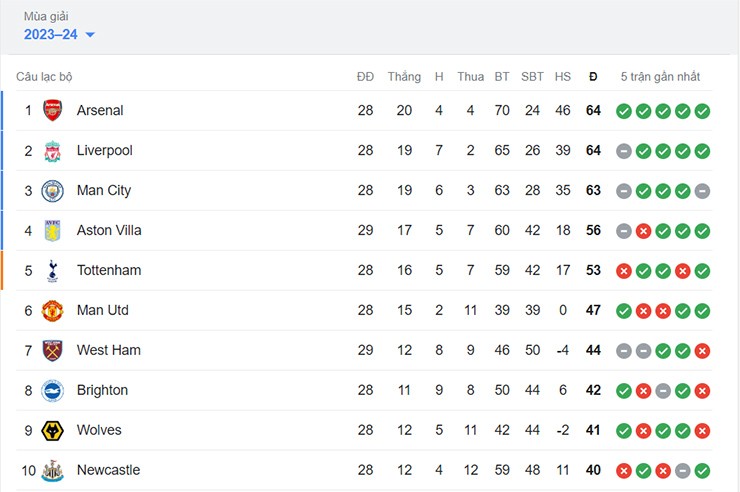This screenshot has width=740, height=492.
Task: Click the Tottenham club crest
Action: pyautogui.click(x=52, y=270)
